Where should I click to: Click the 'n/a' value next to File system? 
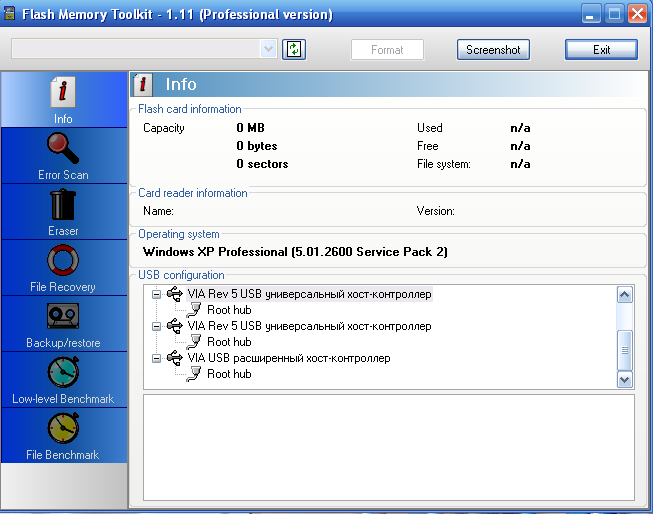point(520,164)
